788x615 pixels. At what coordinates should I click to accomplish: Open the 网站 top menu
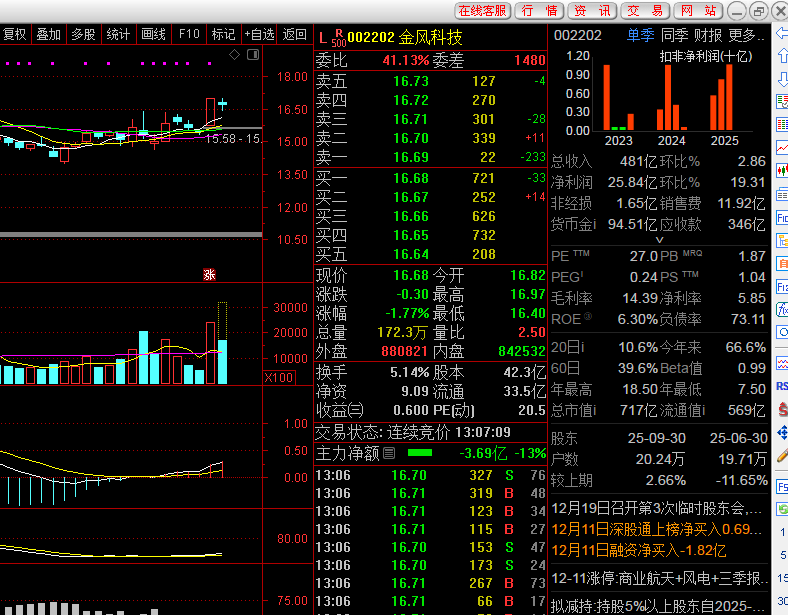698,11
